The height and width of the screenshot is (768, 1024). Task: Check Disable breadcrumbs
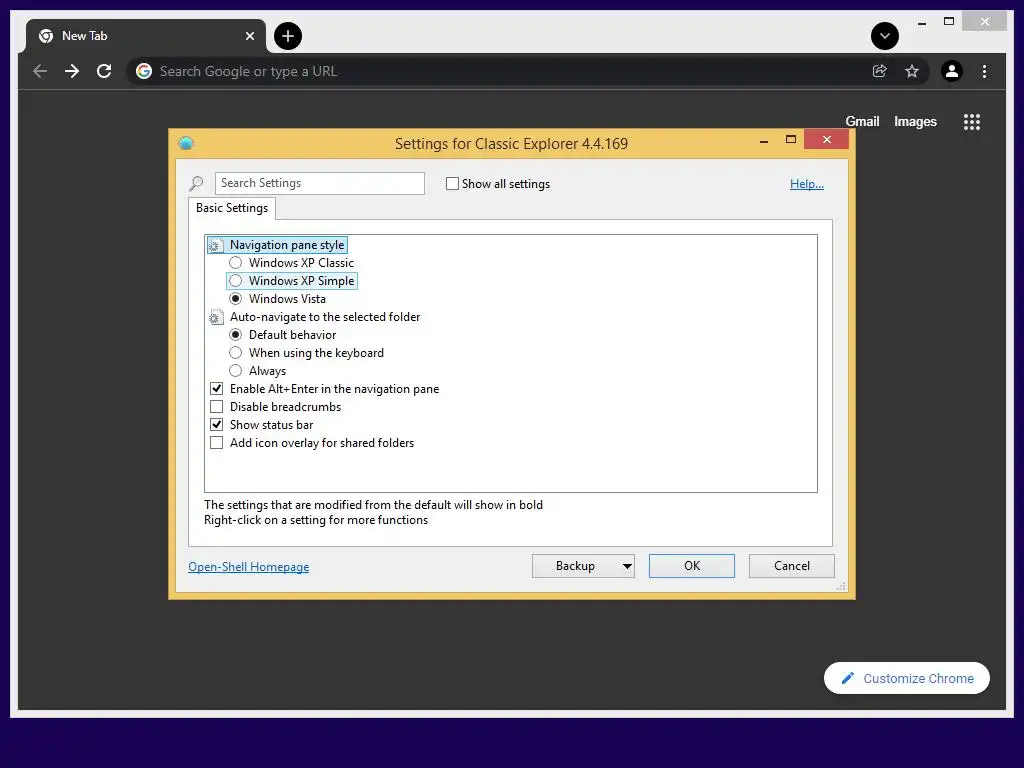[217, 407]
